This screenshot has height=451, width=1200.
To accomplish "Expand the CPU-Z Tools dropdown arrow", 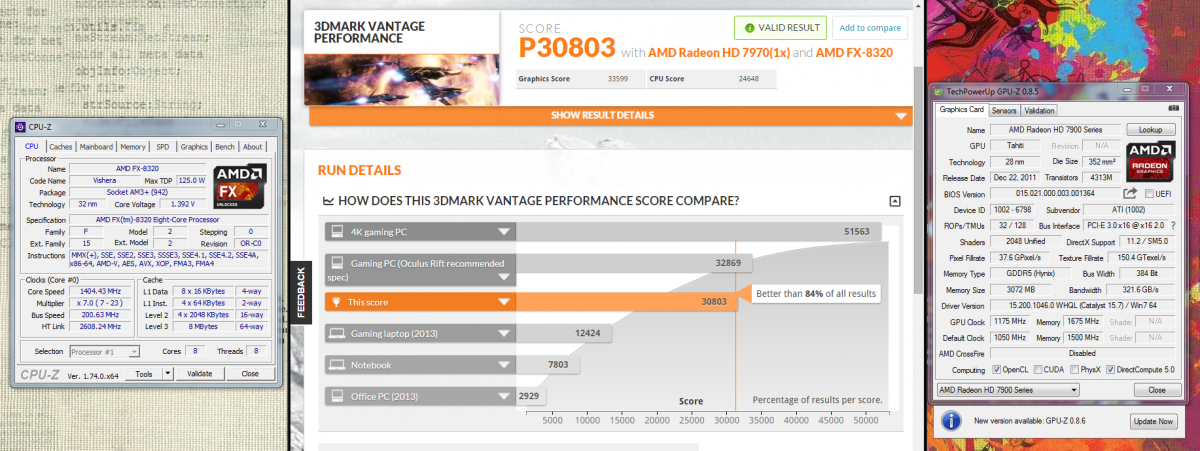I will 168,373.
